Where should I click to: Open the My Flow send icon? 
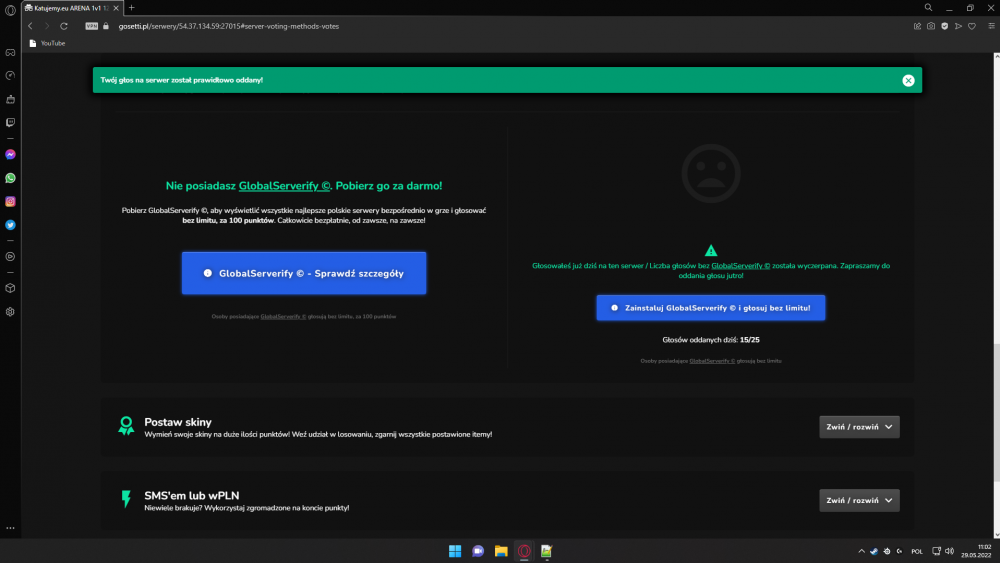point(958,26)
